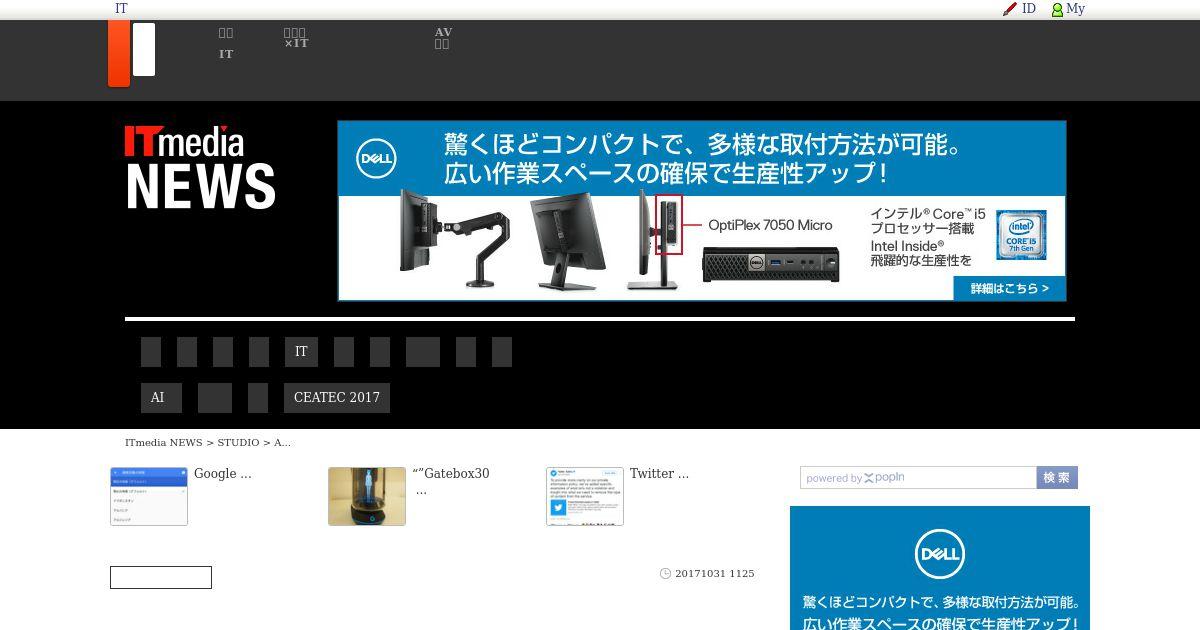This screenshot has width=1200, height=630.
Task: Click the Twitter article thumbnail
Action: click(585, 496)
